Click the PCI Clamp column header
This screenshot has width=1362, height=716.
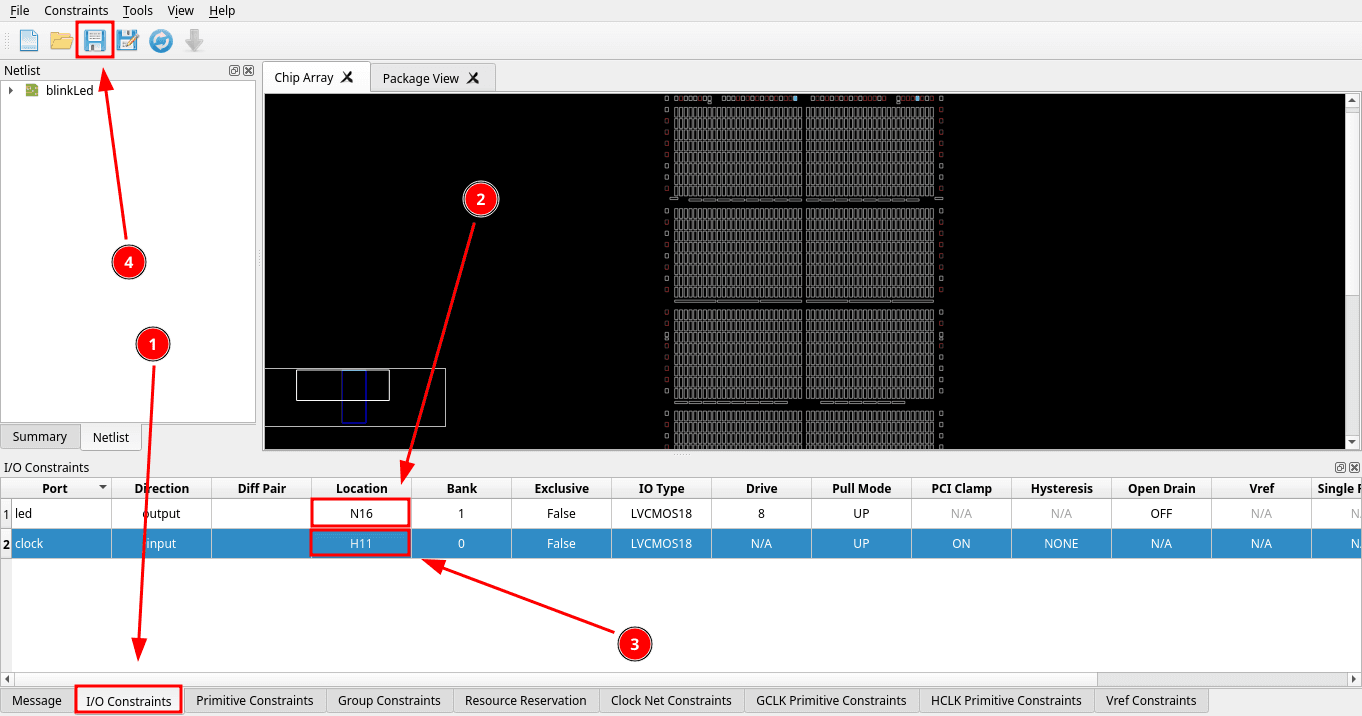coord(961,488)
